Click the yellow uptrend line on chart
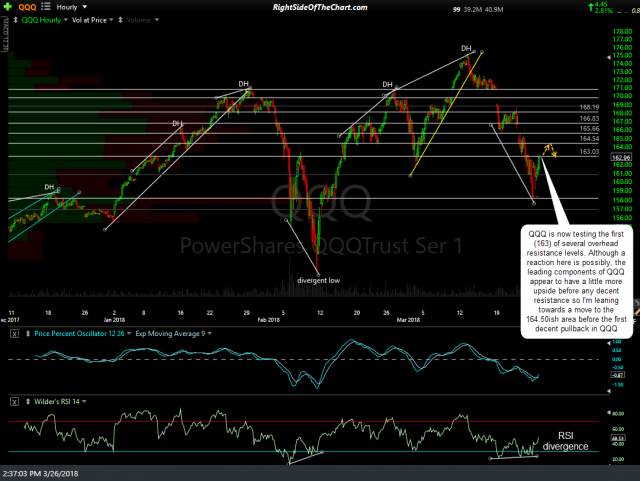 point(446,114)
